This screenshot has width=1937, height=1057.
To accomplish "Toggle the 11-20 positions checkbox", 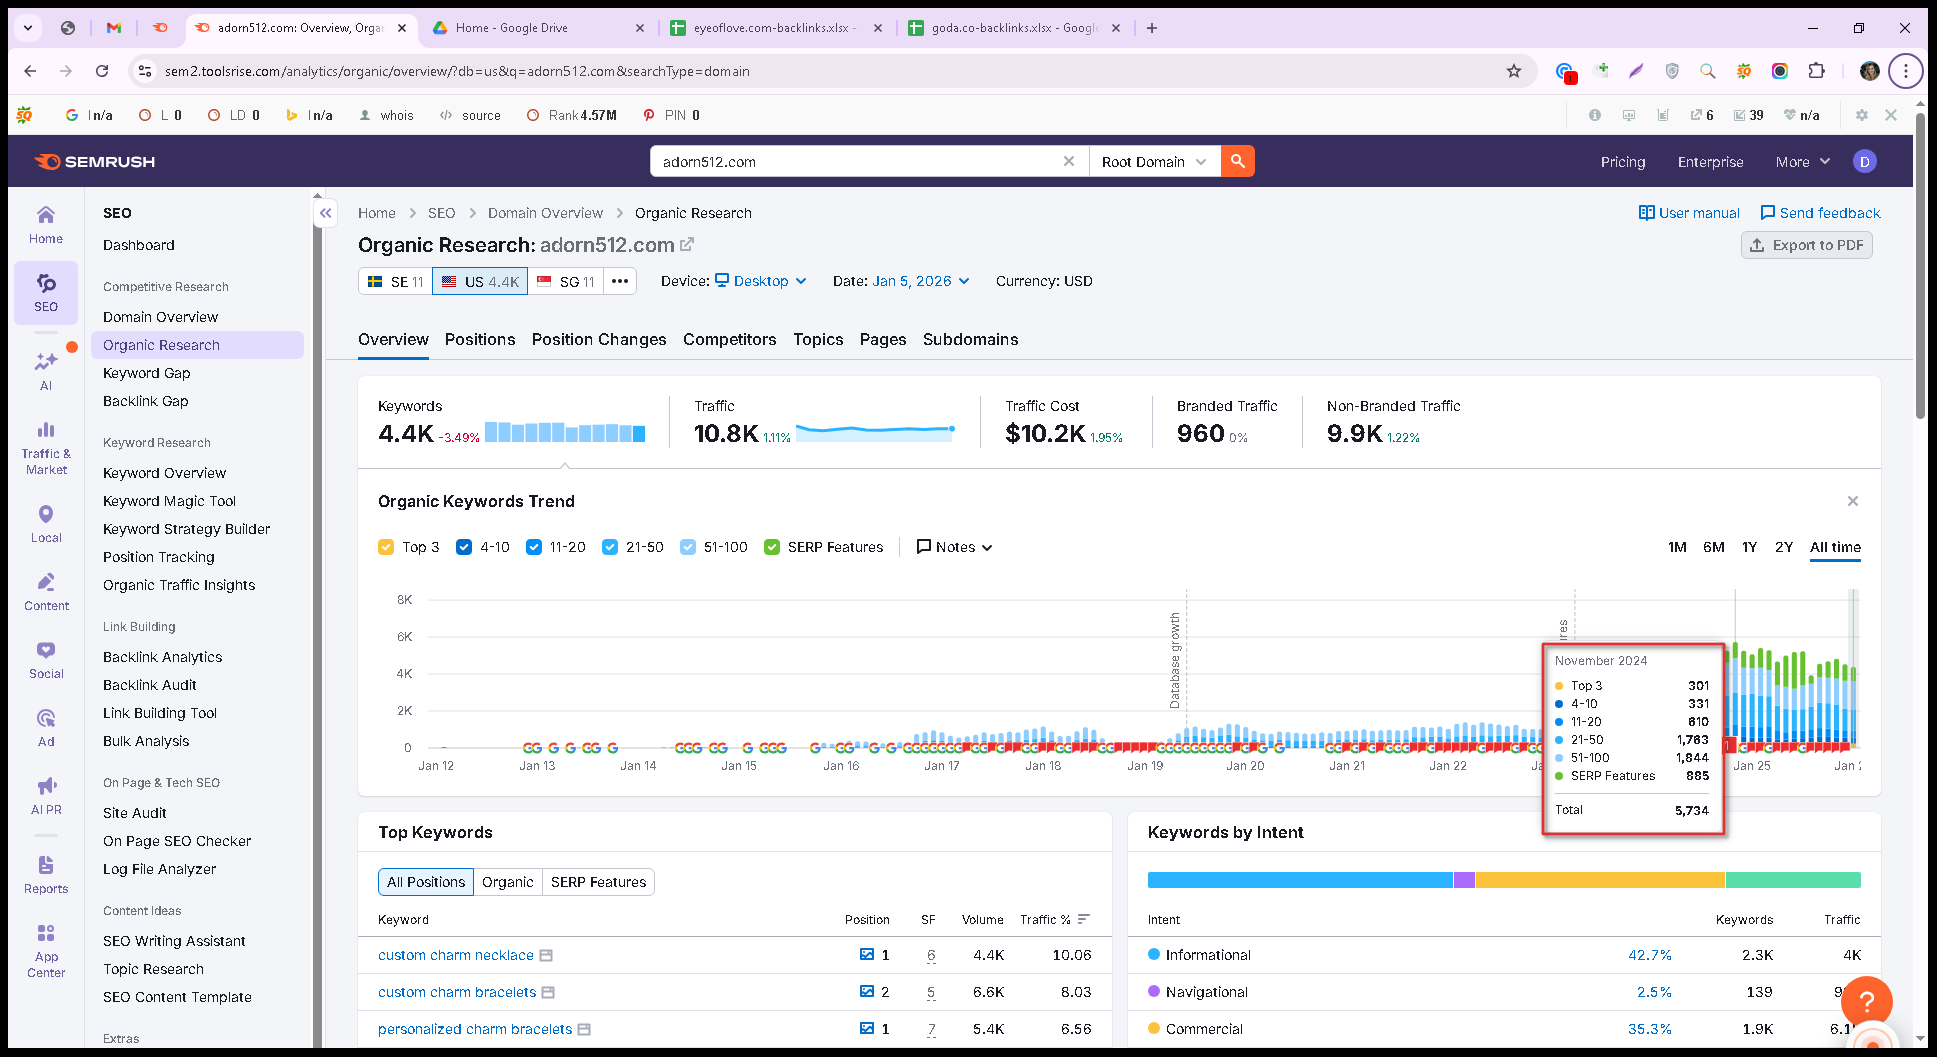I will click(x=534, y=547).
